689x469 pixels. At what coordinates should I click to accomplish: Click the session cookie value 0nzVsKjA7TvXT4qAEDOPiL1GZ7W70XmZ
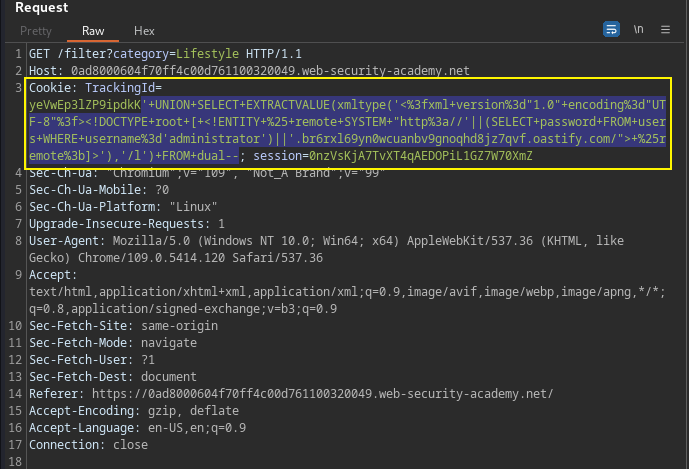pos(421,156)
